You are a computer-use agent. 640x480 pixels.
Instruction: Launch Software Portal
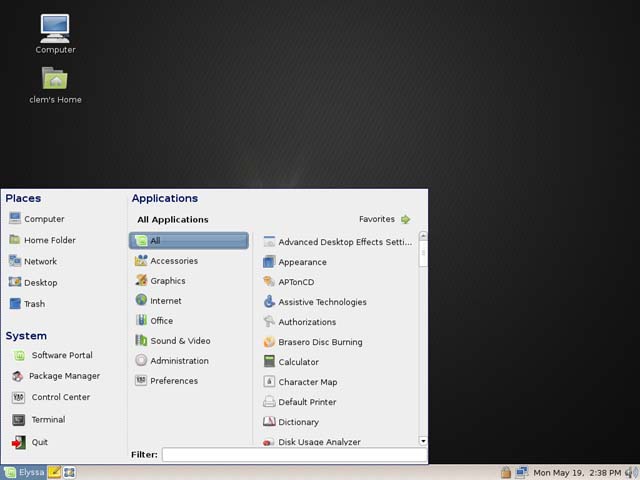coord(52,355)
